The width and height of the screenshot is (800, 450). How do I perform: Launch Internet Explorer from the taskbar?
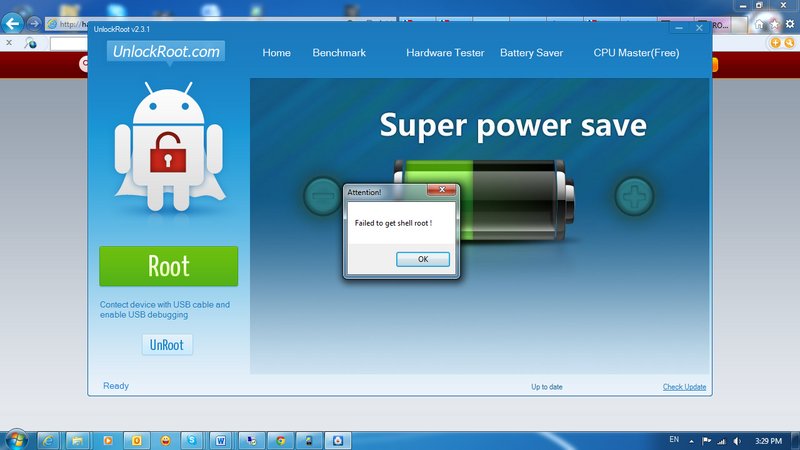coord(47,440)
